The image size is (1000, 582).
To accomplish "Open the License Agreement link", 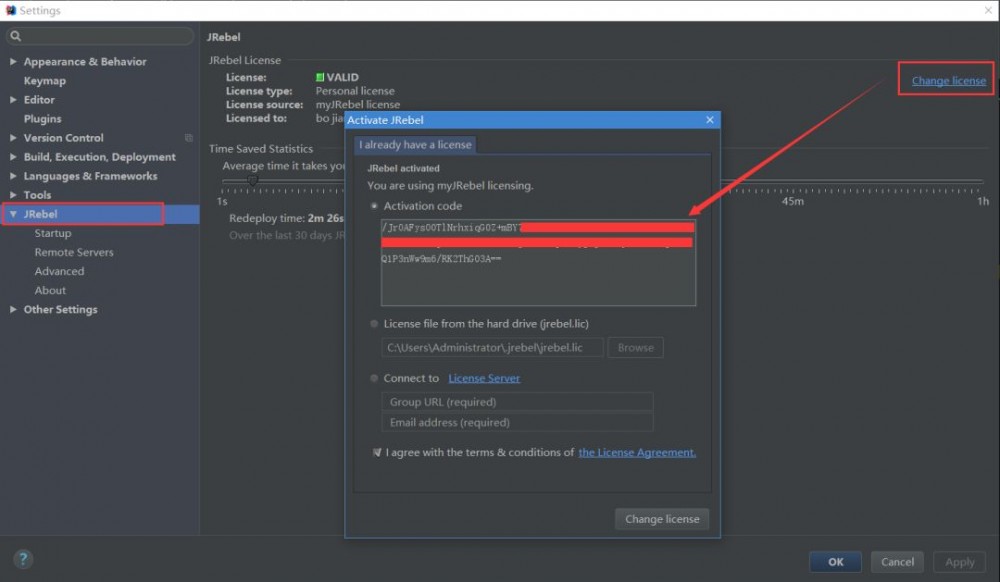I will click(x=637, y=452).
